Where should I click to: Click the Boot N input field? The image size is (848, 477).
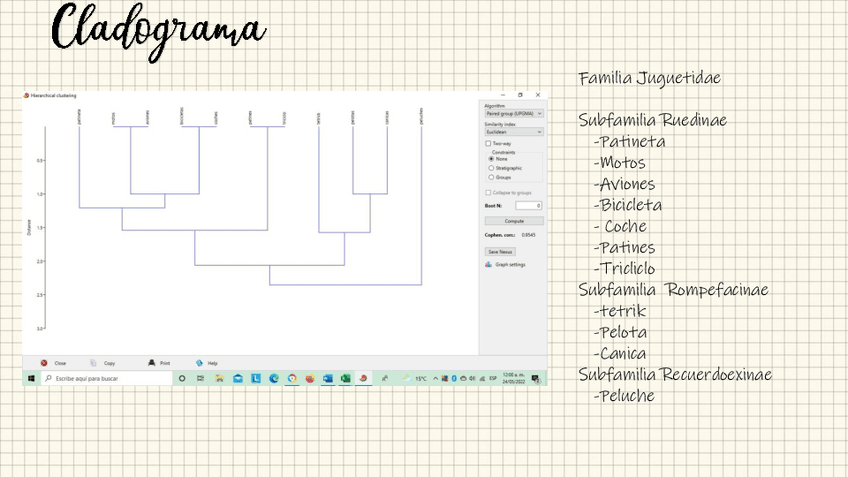(529, 205)
